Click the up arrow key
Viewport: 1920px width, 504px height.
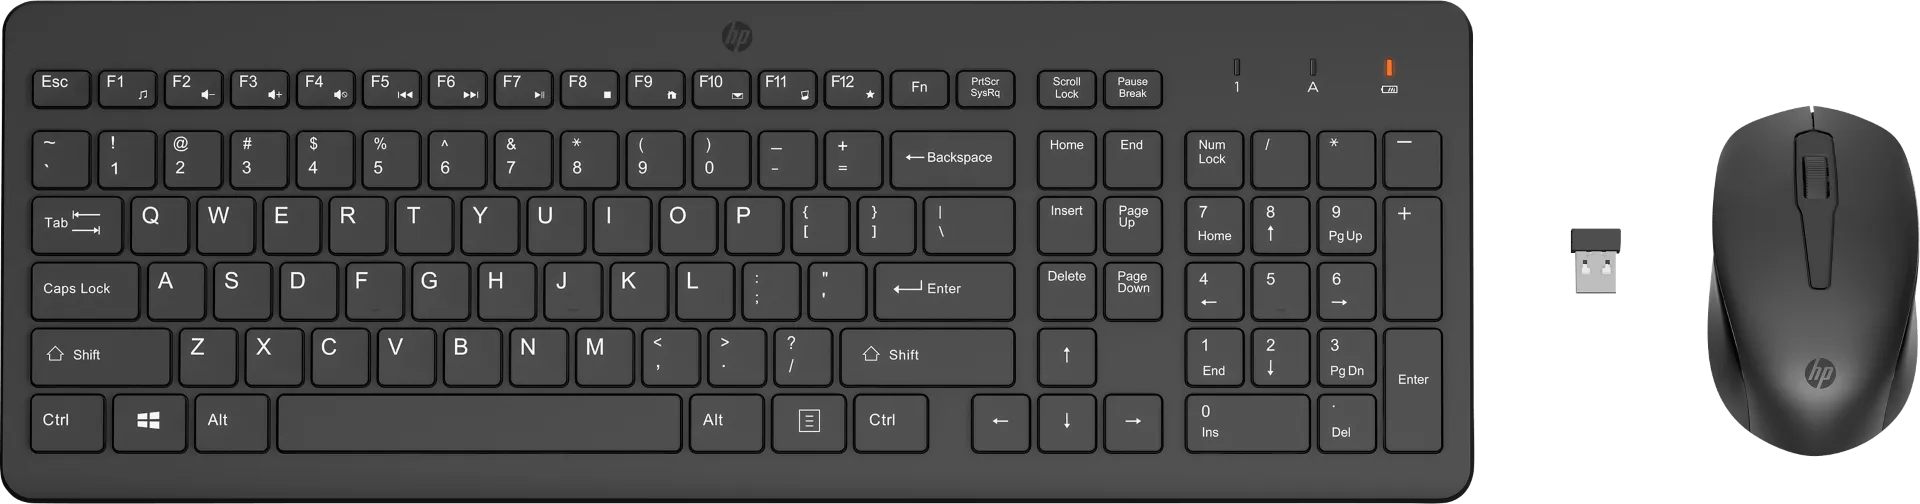1067,356
